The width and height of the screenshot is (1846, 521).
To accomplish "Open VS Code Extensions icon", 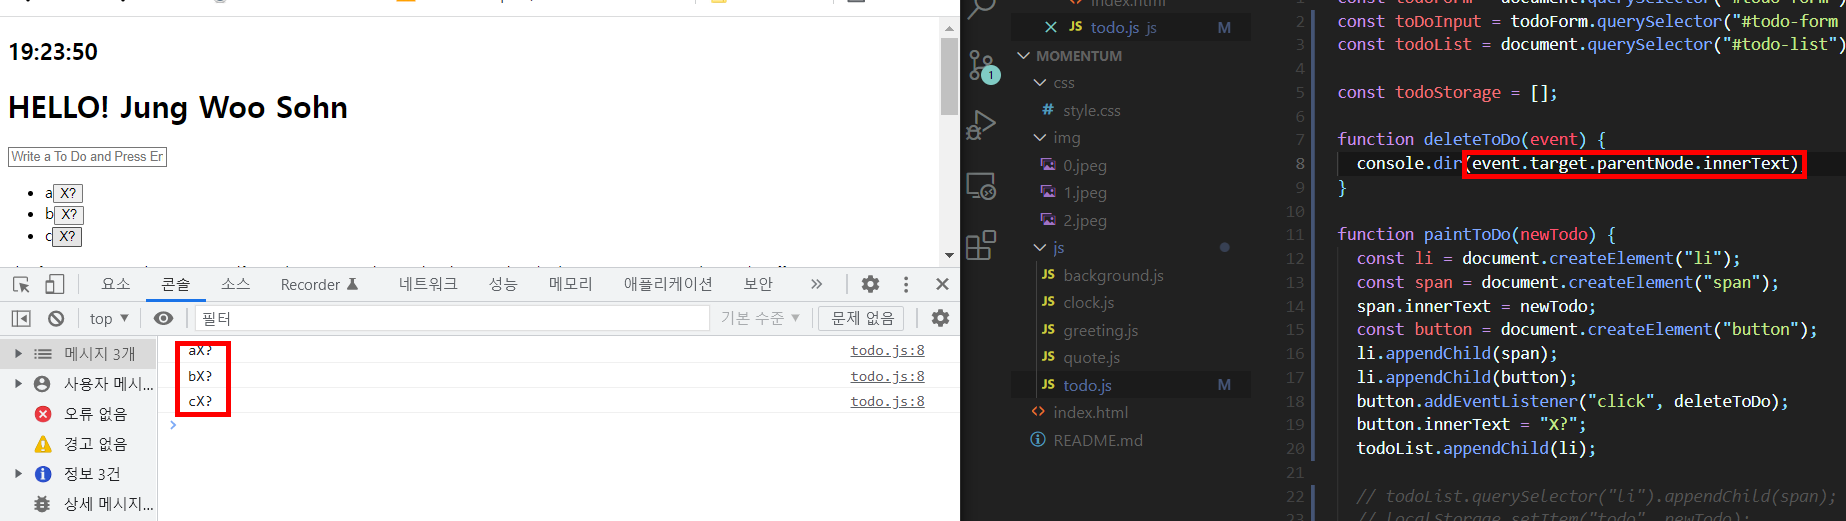I will click(x=982, y=244).
